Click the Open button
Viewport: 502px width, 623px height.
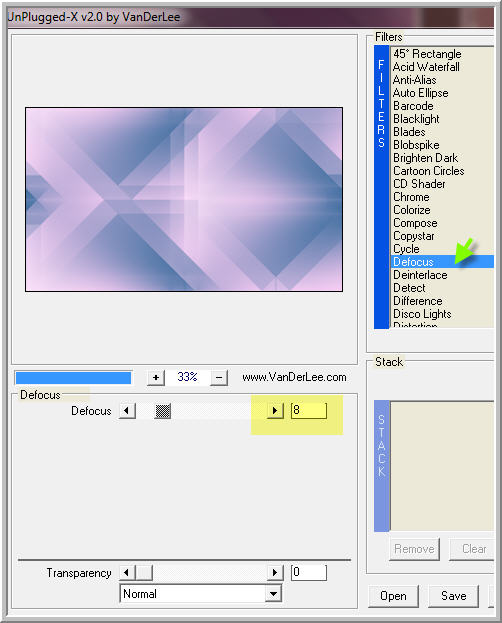click(x=393, y=596)
